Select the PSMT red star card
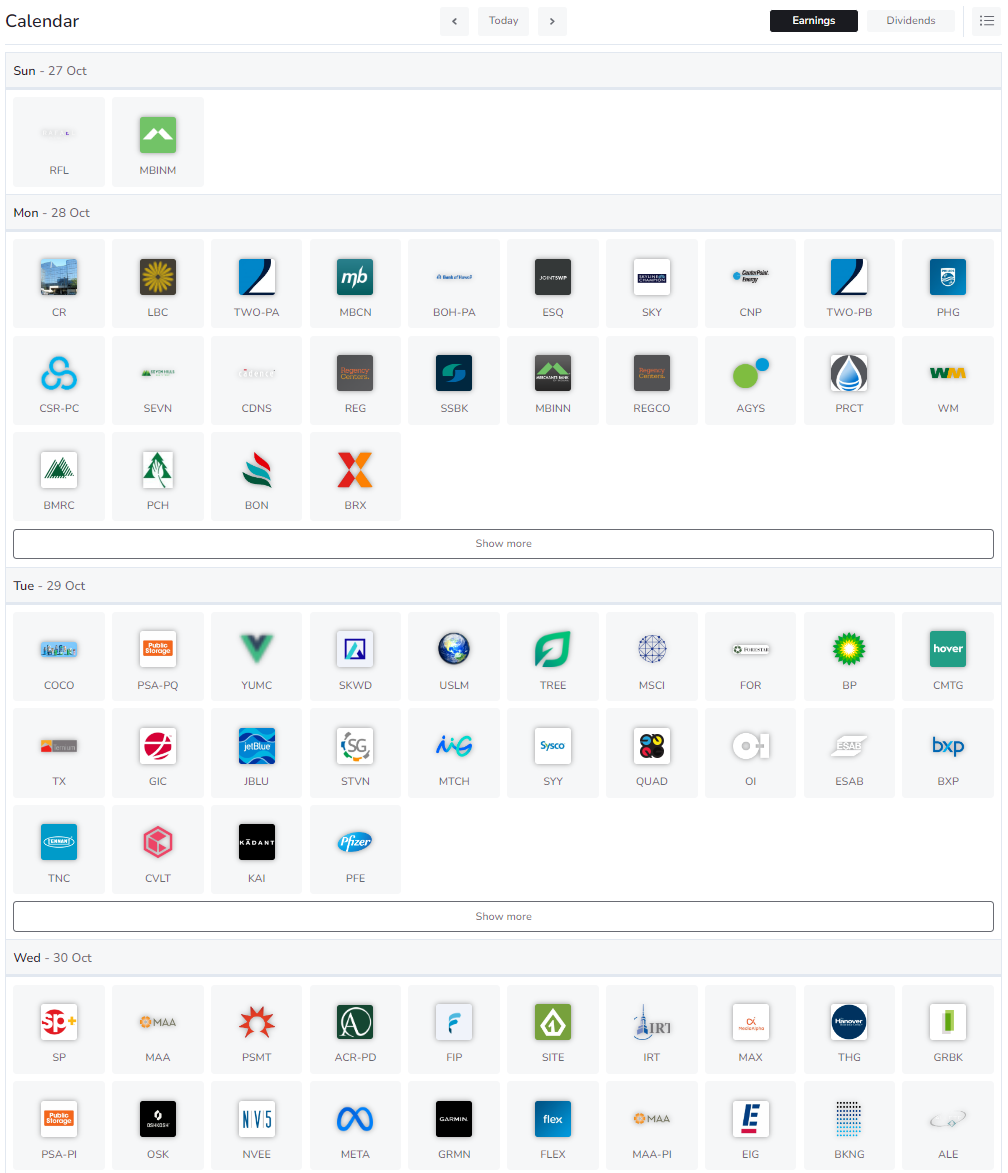 tap(257, 1029)
